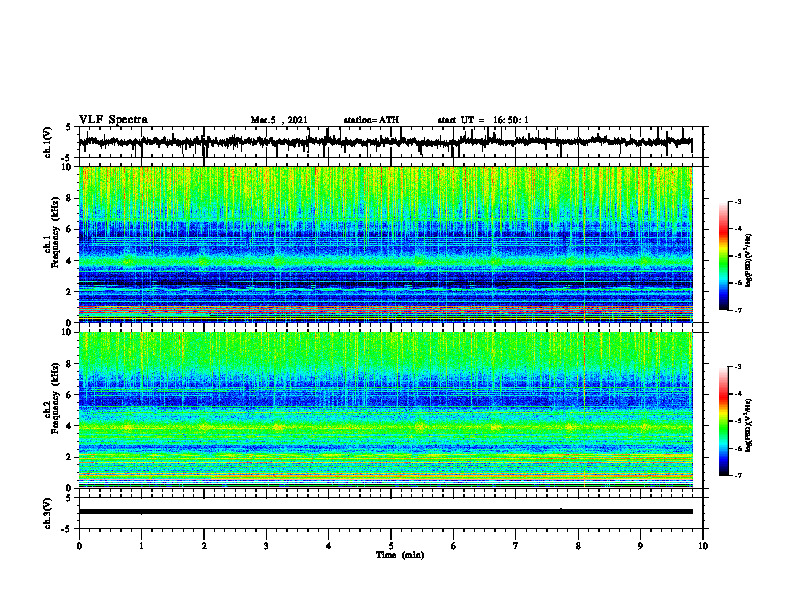Click the '8' minute tick on time axis
792x612 pixels.
point(578,546)
